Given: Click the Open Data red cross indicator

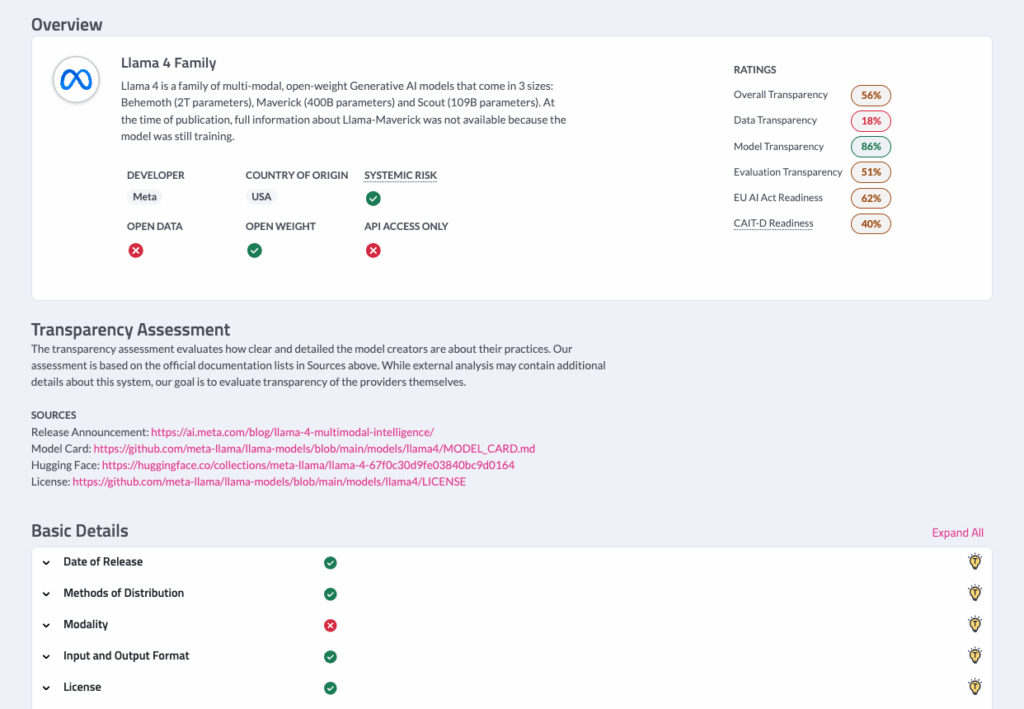Looking at the screenshot, I should (x=136, y=250).
